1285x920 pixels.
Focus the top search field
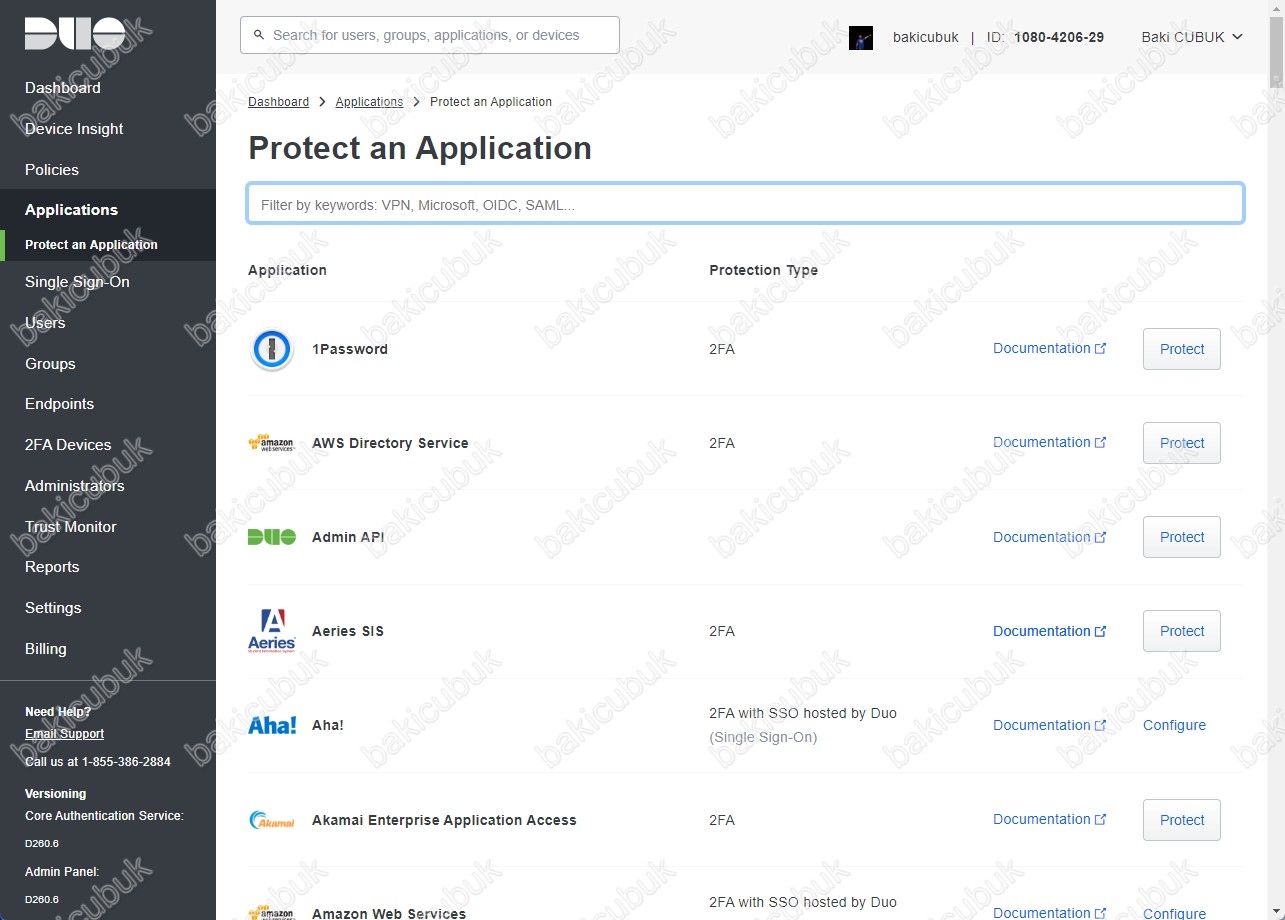coord(430,35)
